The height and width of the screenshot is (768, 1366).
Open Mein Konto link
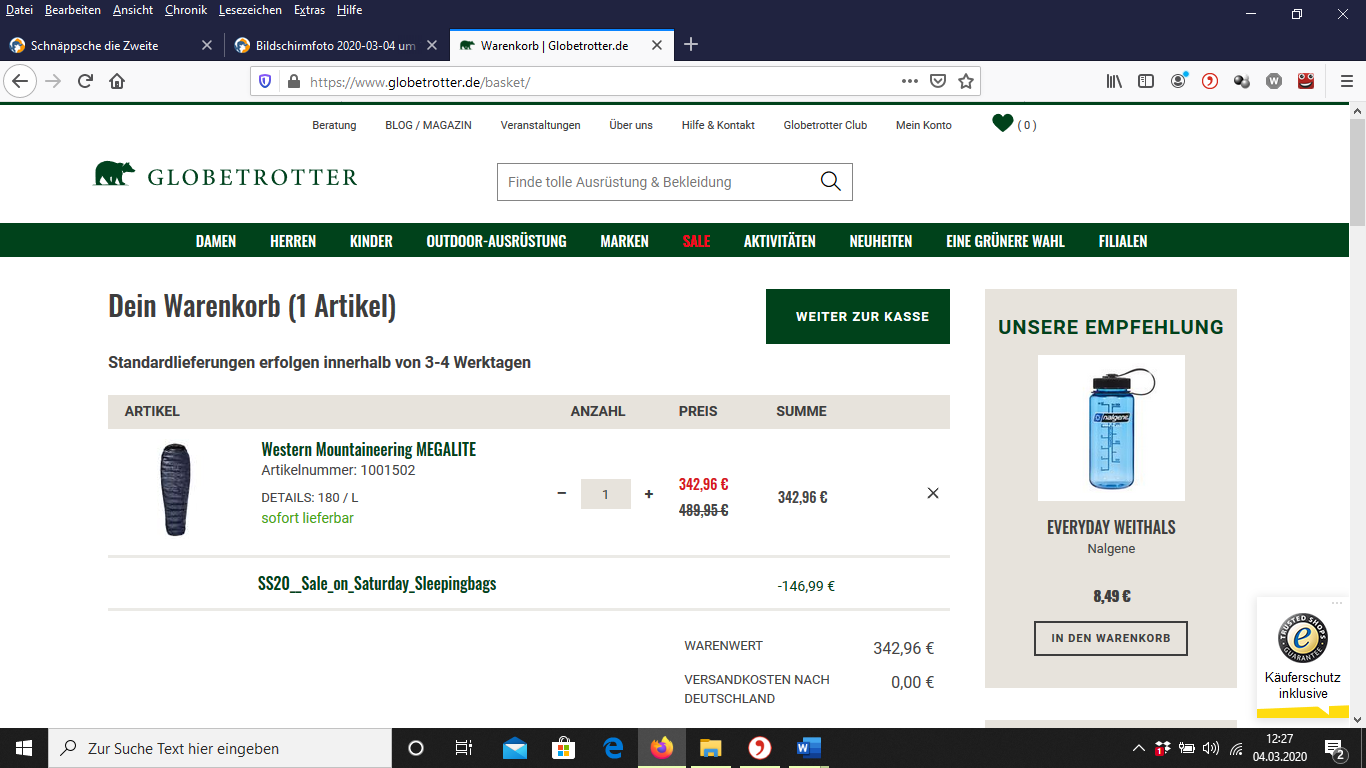pos(924,125)
